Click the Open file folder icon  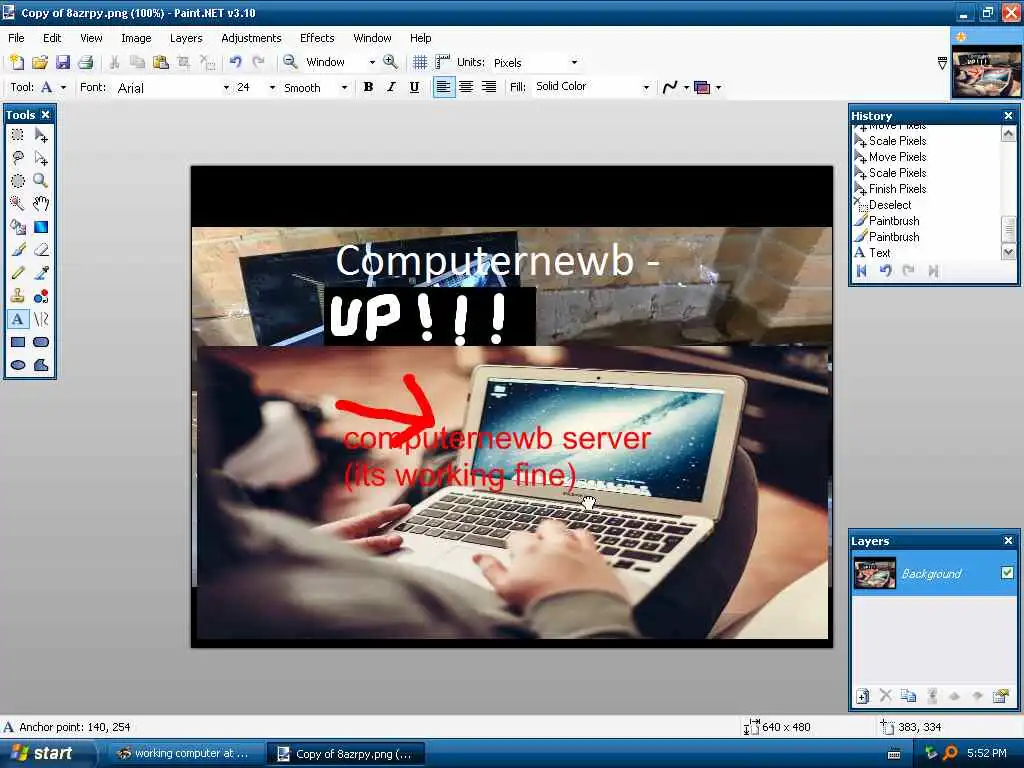[40, 62]
